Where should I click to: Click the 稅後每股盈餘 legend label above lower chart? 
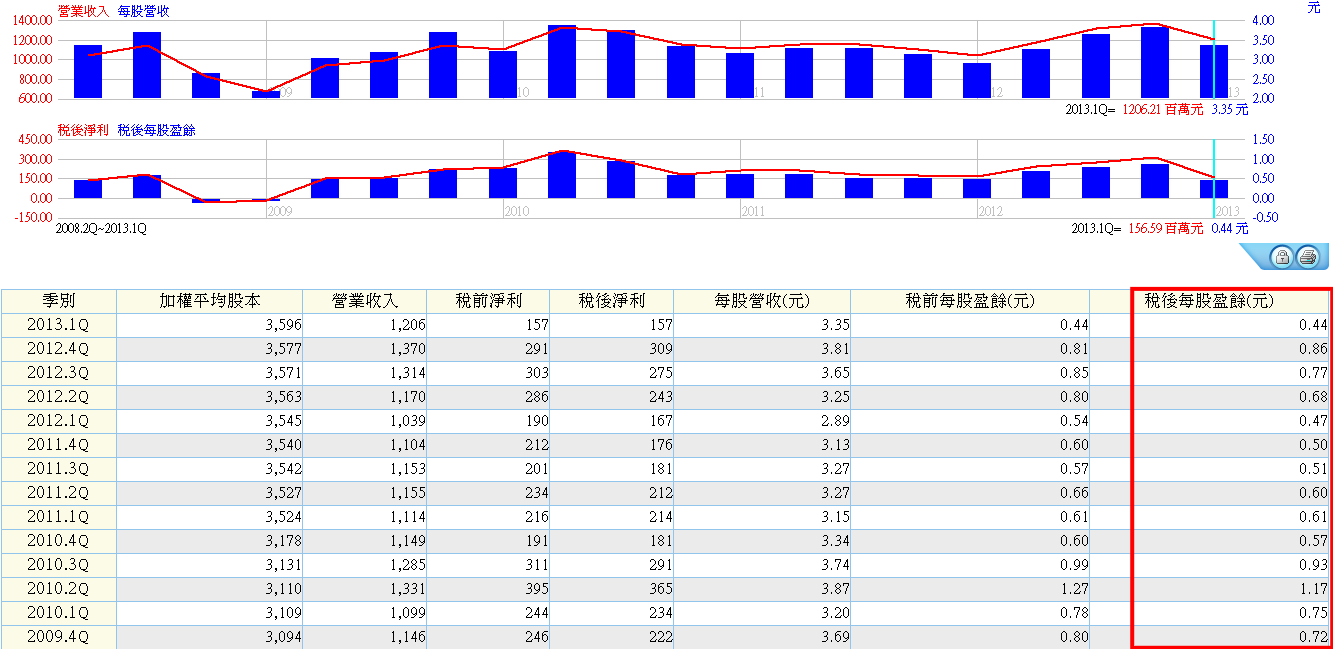(x=157, y=130)
